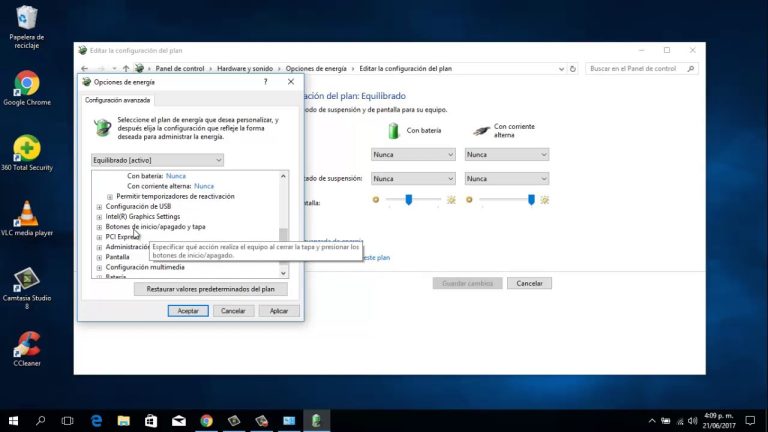The image size is (768, 432).
Task: Refresh the Control Panel address bar
Action: (573, 69)
